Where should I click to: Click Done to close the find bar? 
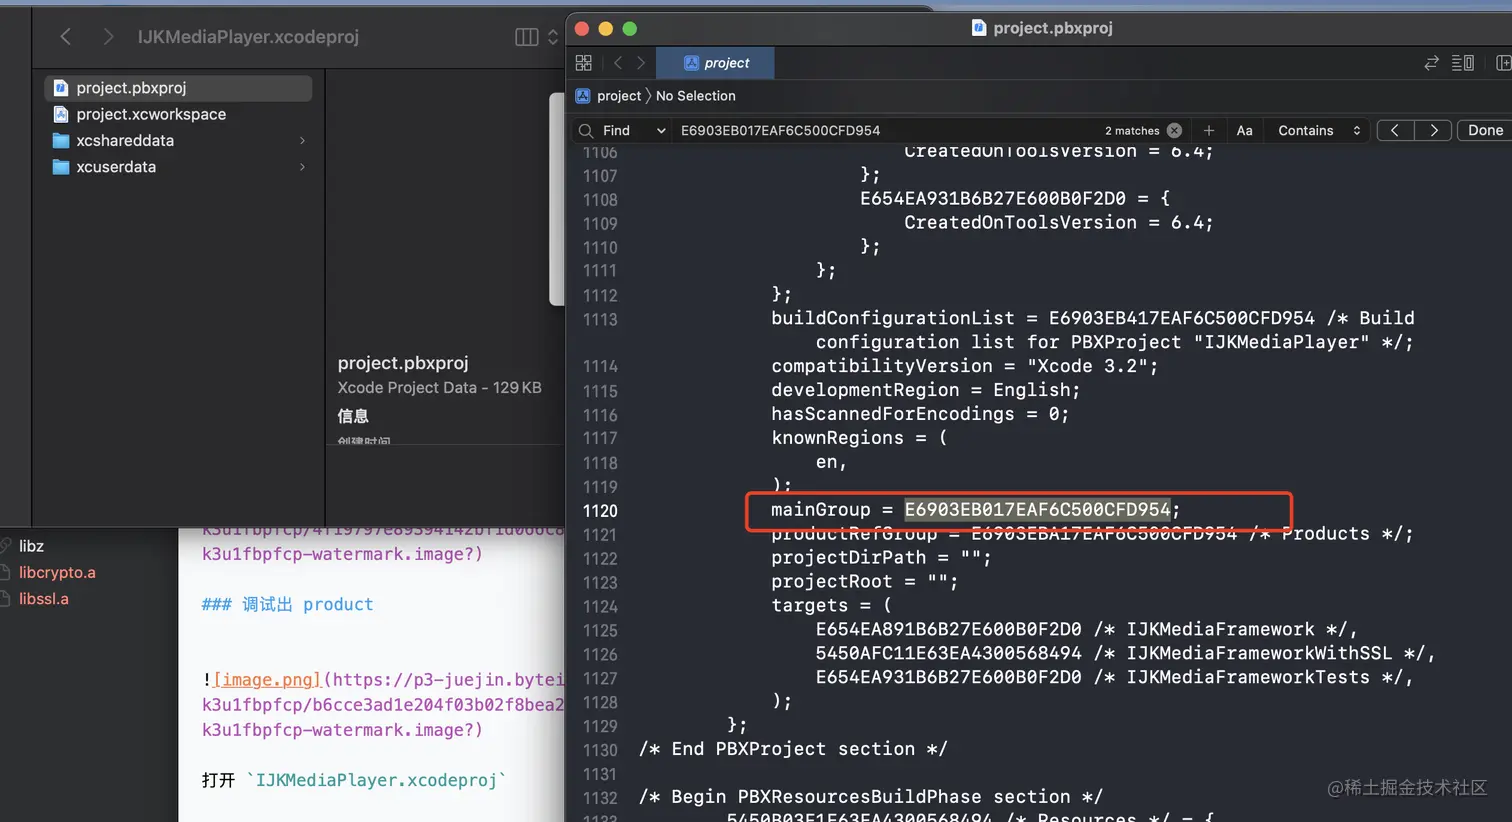tap(1485, 131)
